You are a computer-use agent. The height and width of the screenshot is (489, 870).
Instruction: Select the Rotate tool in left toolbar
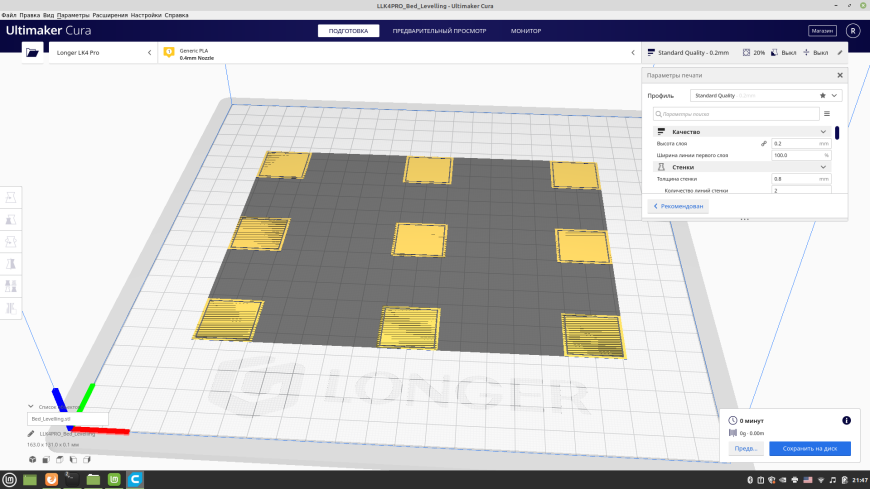pyautogui.click(x=11, y=242)
